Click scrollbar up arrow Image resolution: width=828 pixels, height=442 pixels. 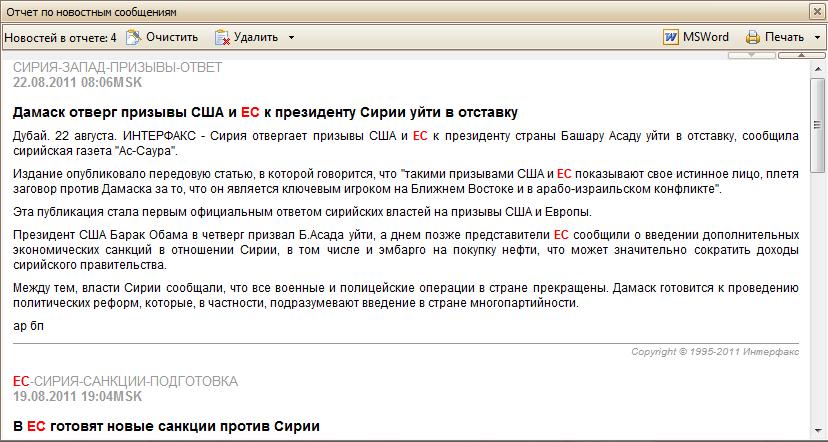pyautogui.click(x=817, y=69)
